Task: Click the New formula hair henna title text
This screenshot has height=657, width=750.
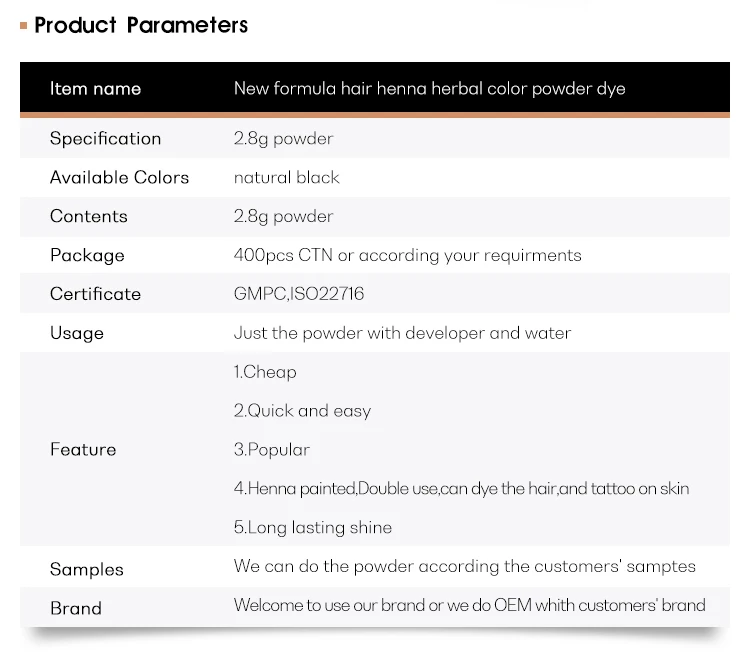Action: pyautogui.click(x=429, y=89)
